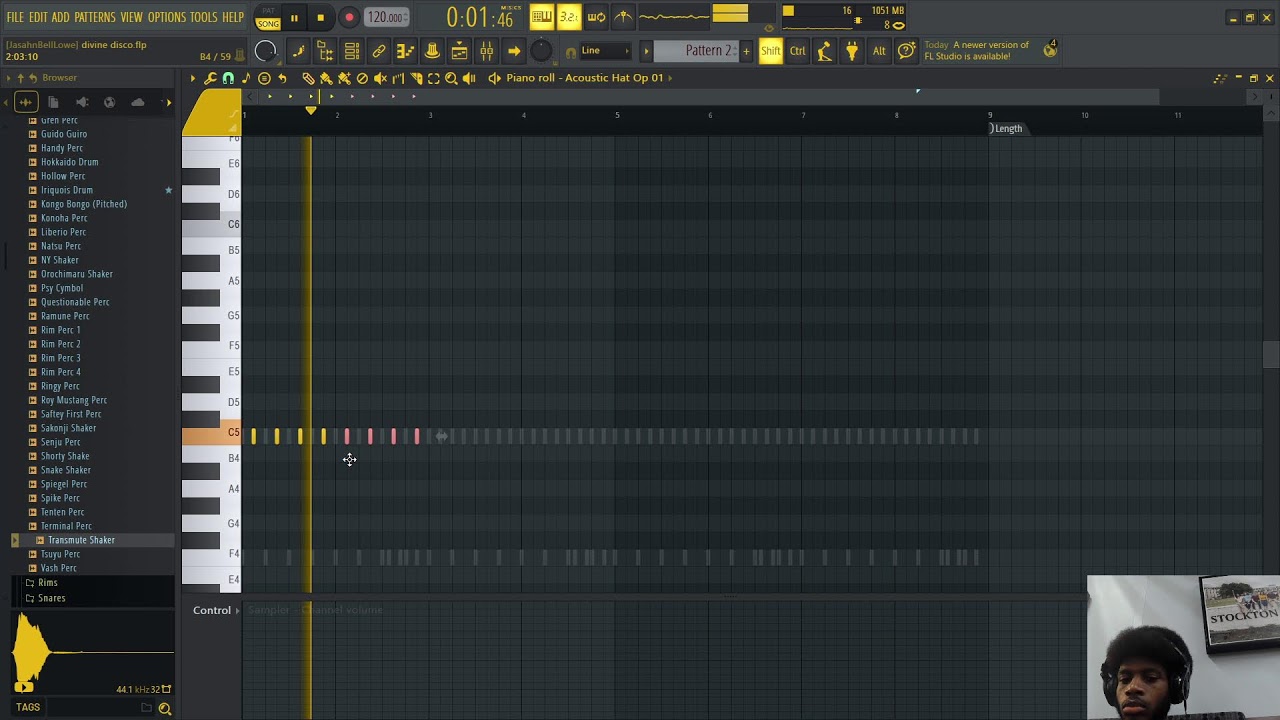This screenshot has width=1280, height=720.
Task: Open channel selector arrow after Acoustic Hat title
Action: (670, 78)
